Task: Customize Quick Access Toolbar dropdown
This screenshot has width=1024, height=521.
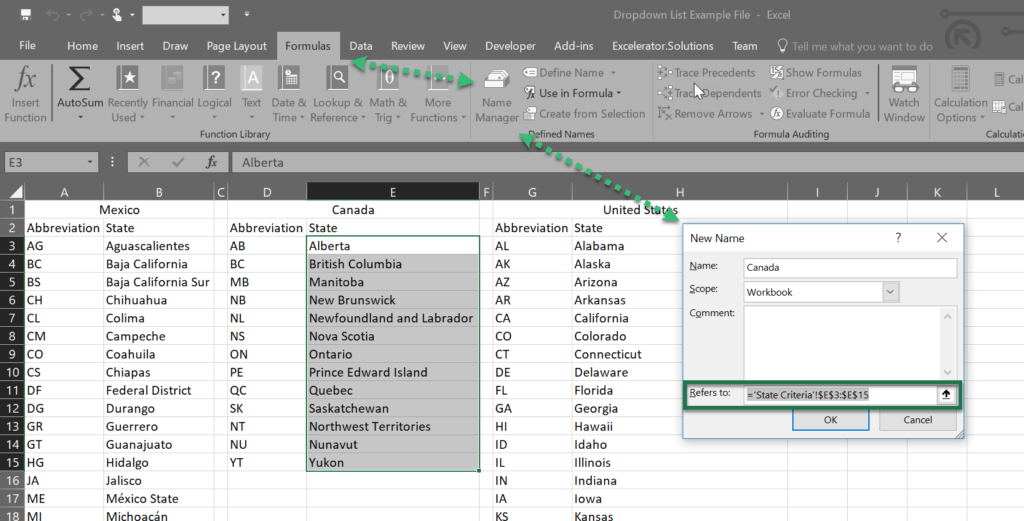Action: coord(246,14)
